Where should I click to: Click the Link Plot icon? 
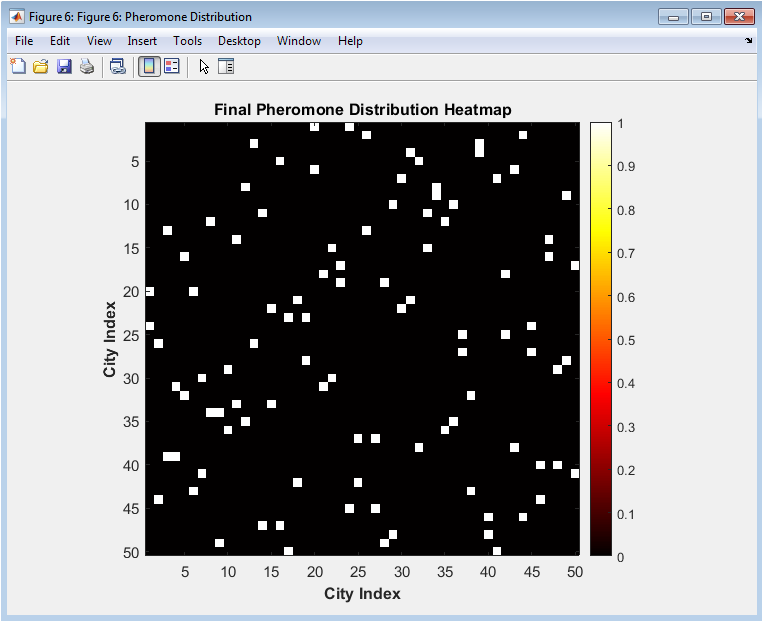[117, 67]
